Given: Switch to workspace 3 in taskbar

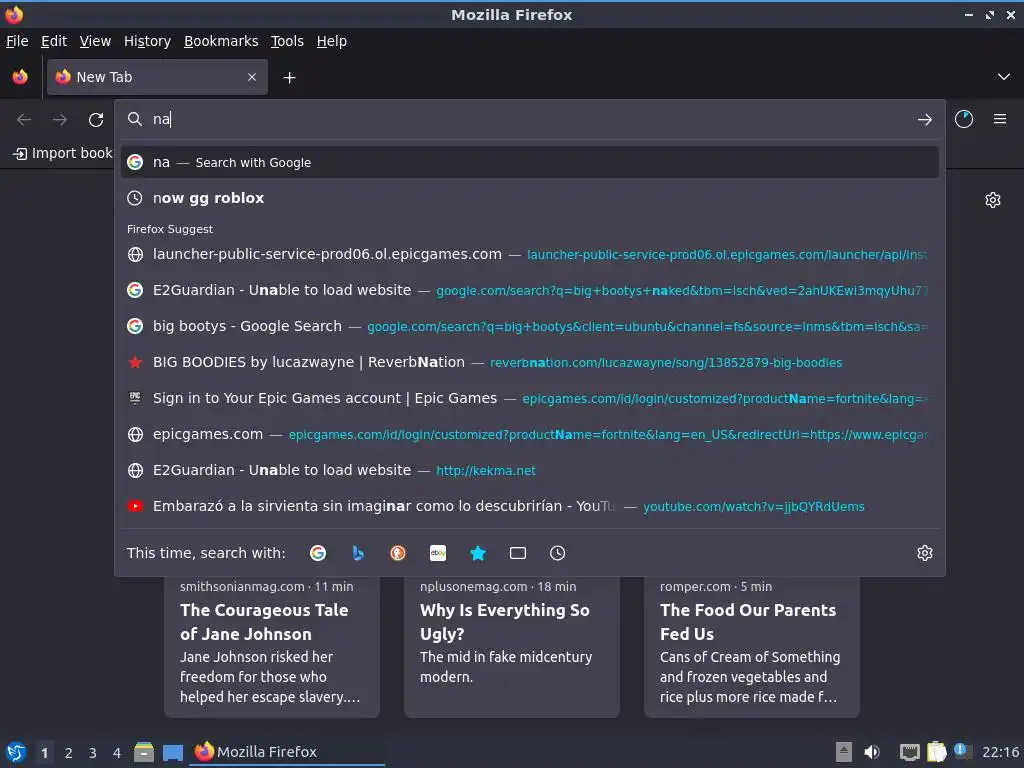Looking at the screenshot, I should 93,753.
